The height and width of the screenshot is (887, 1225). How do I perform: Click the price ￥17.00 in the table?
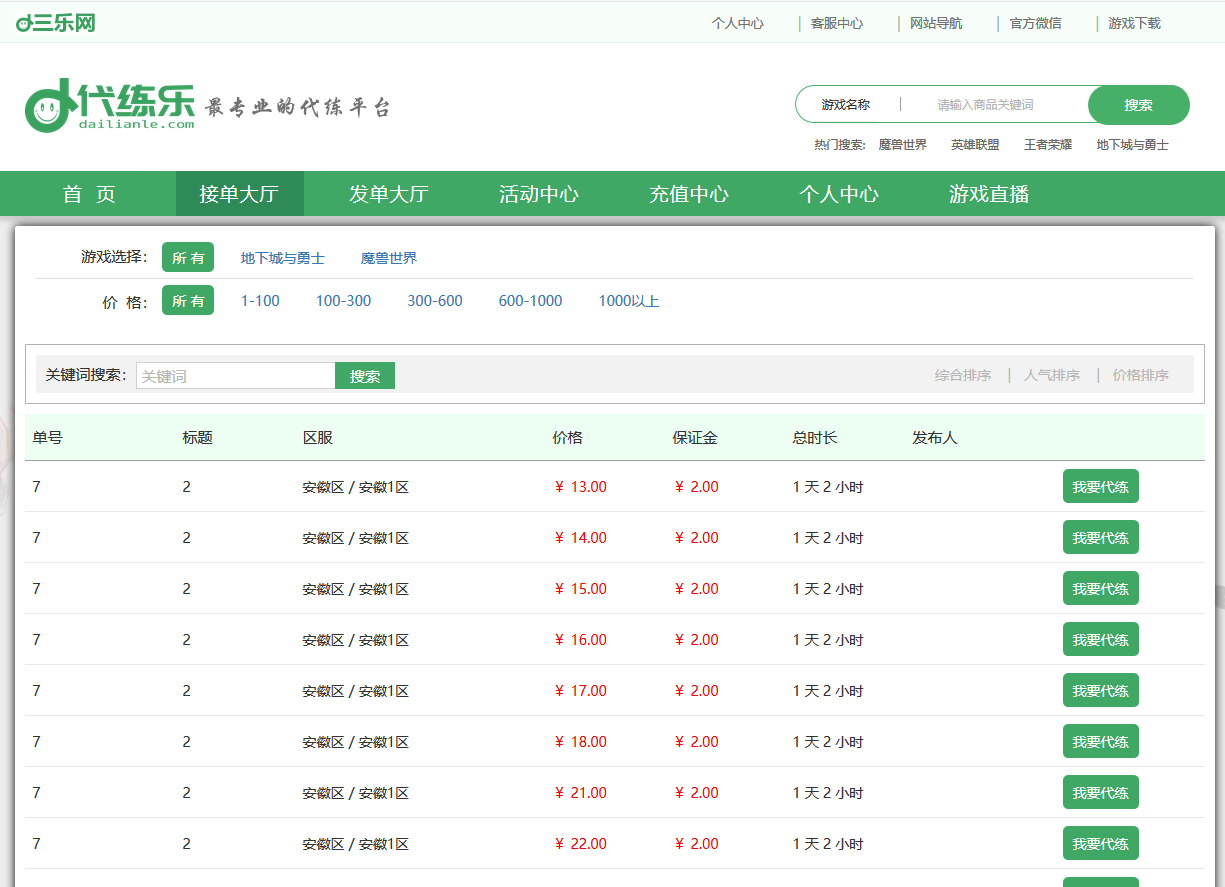click(x=580, y=691)
